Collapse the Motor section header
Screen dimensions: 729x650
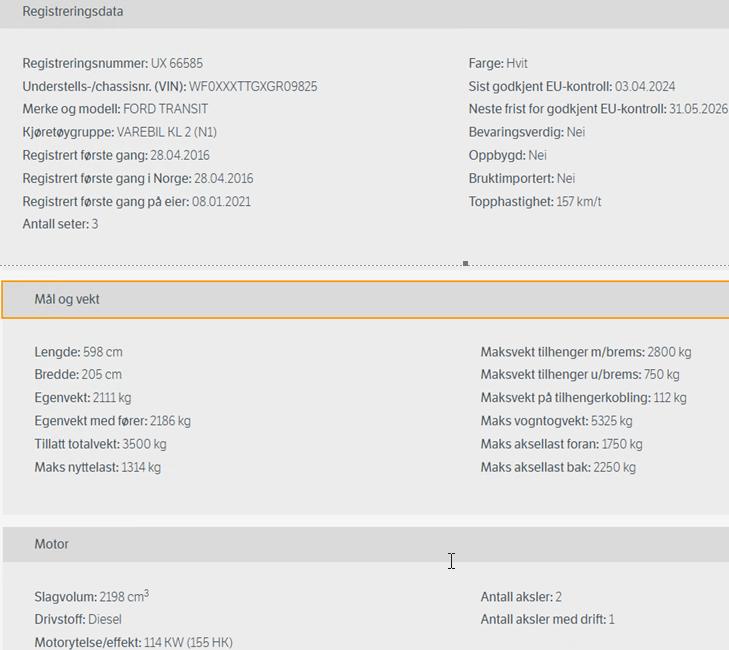52,544
